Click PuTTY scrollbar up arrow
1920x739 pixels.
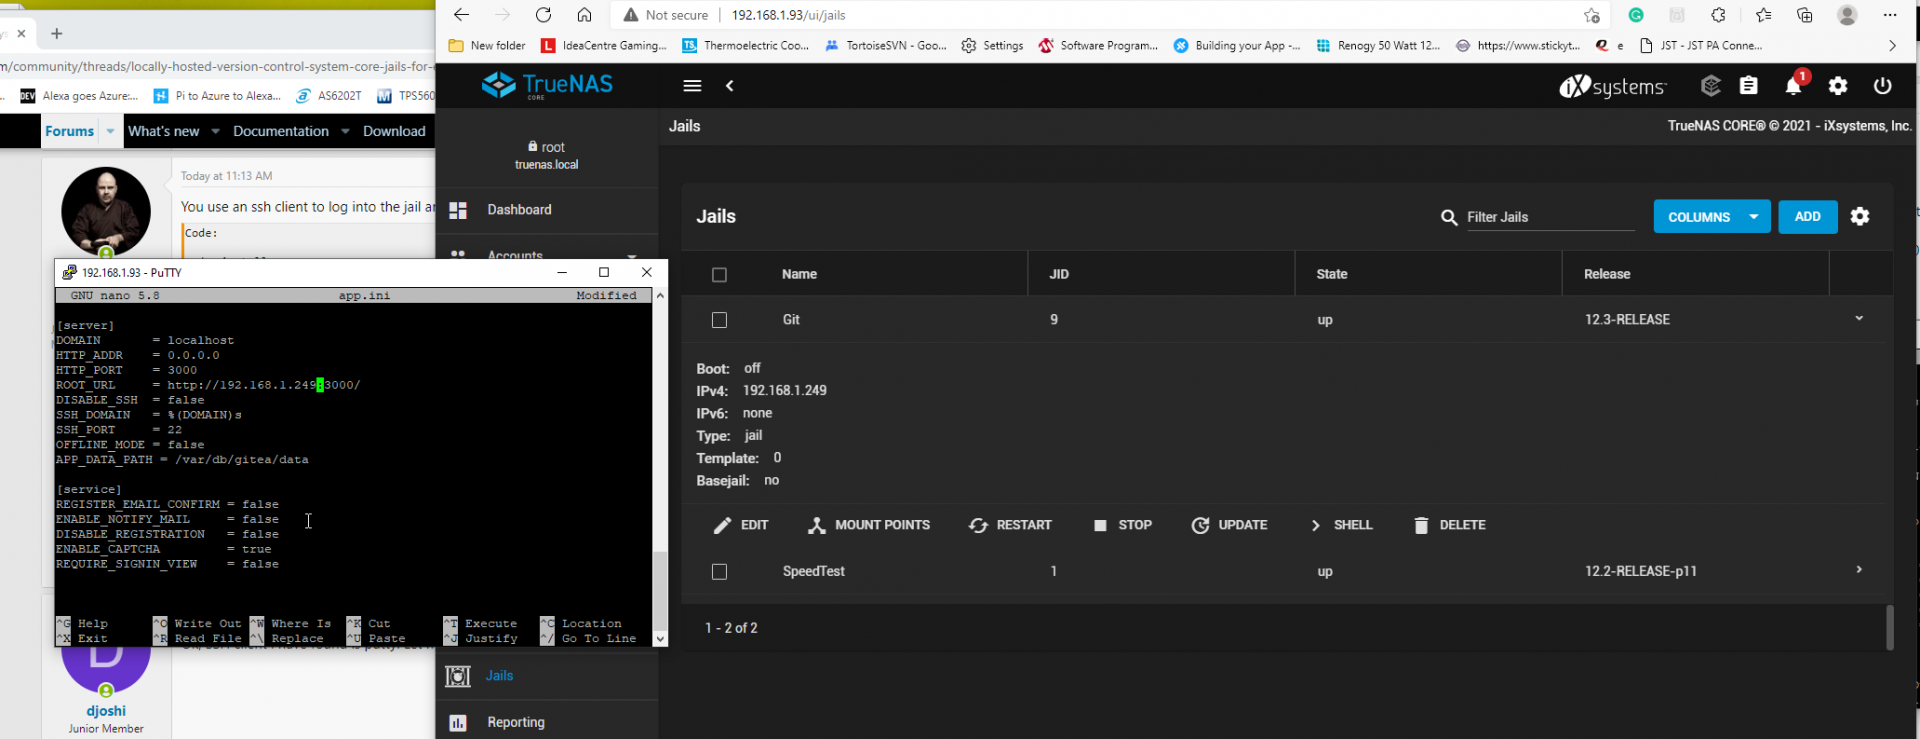point(660,296)
